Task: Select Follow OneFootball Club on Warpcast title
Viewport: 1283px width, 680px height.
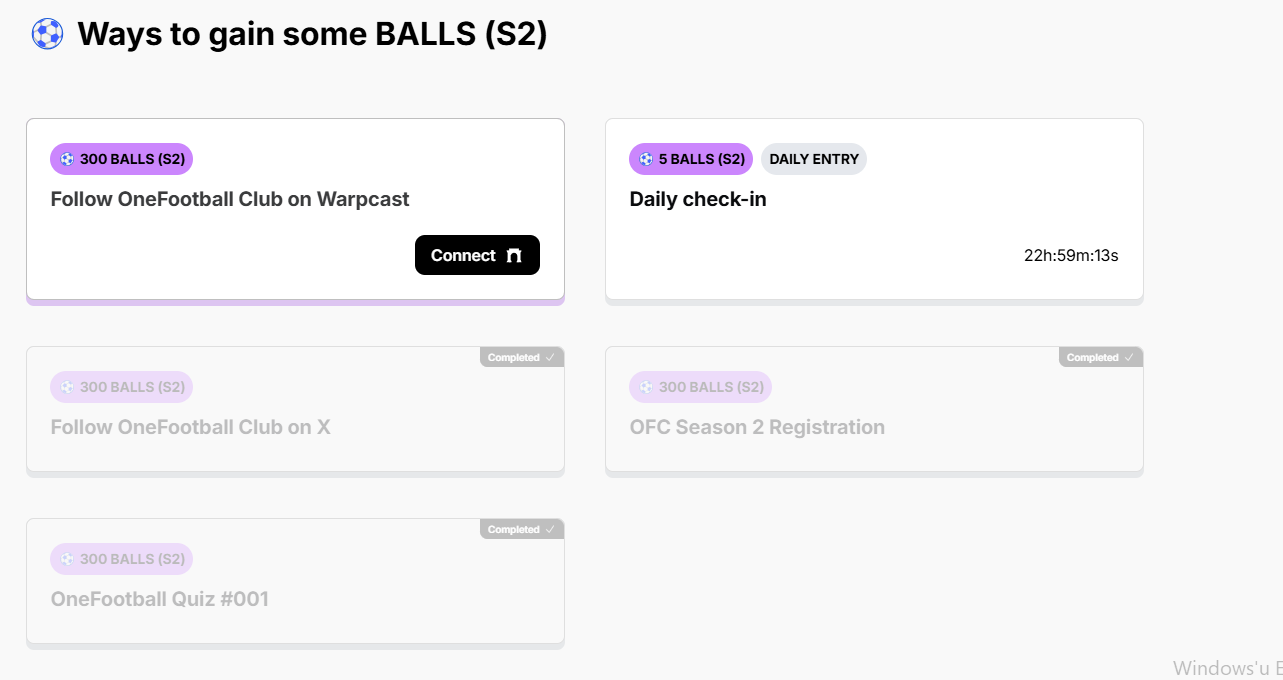Action: pos(230,199)
